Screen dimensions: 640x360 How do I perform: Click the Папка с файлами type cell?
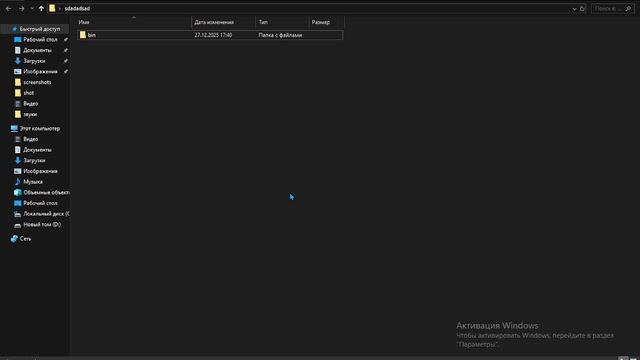280,35
